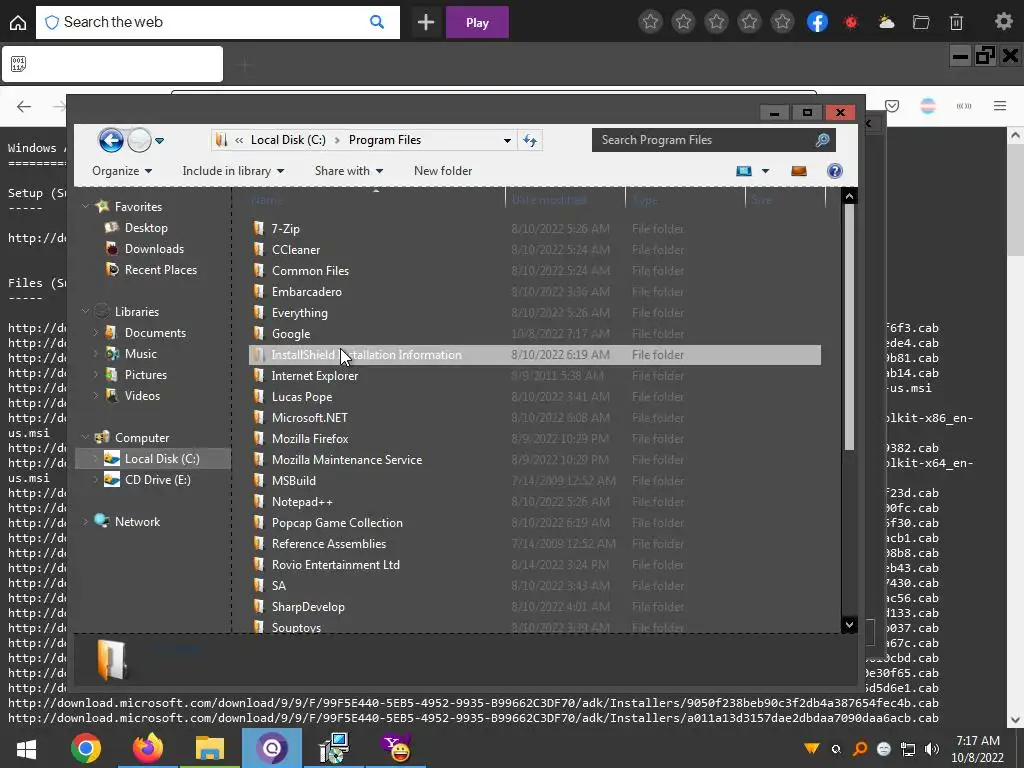Click the file list scroll down arrow
Viewport: 1024px width, 768px height.
point(849,624)
